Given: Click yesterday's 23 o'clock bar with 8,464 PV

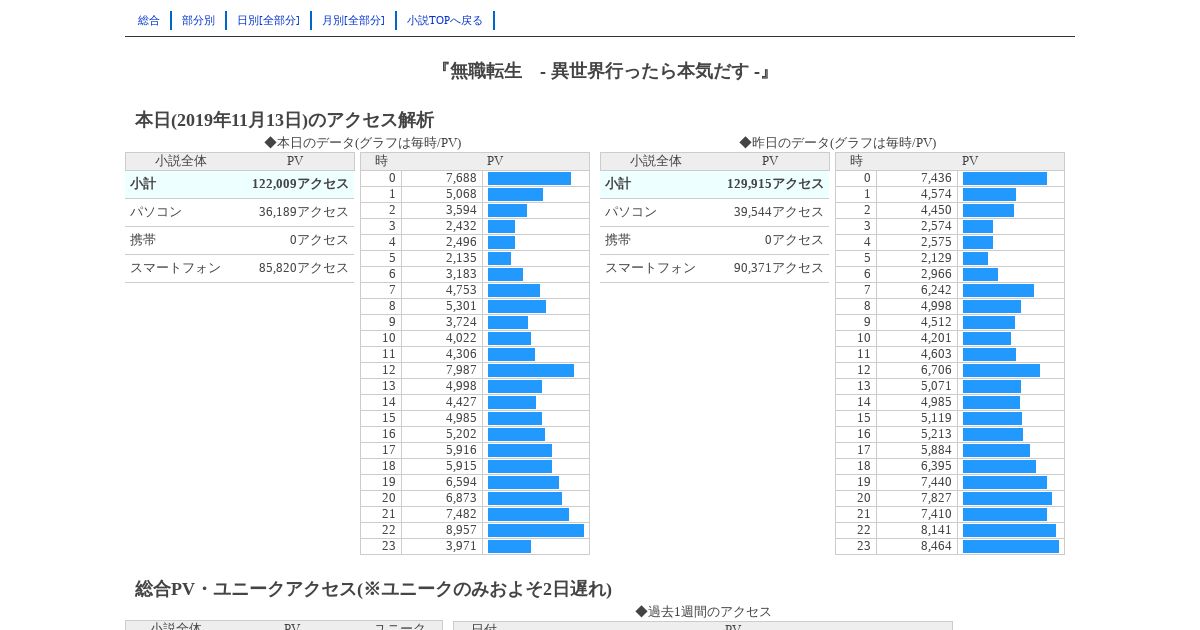Looking at the screenshot, I should point(1011,546).
